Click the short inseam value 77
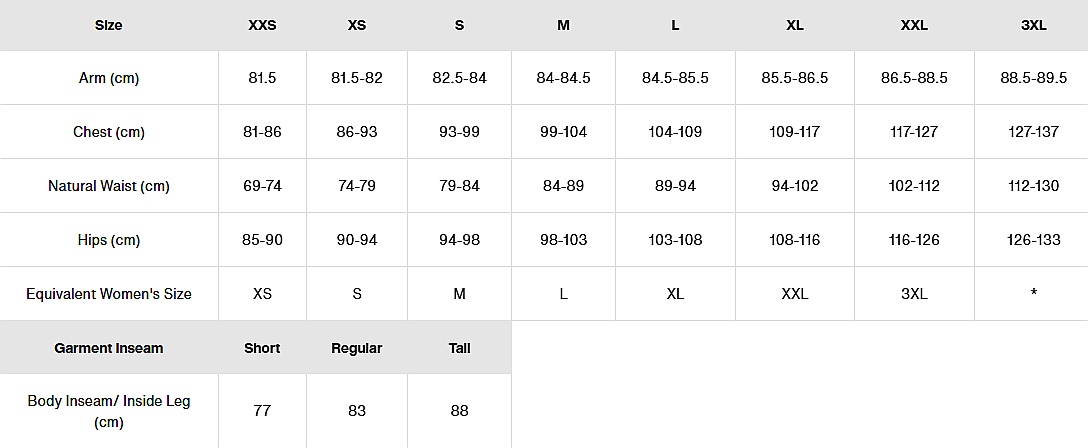Screen dimensions: 1088x448 262,411
